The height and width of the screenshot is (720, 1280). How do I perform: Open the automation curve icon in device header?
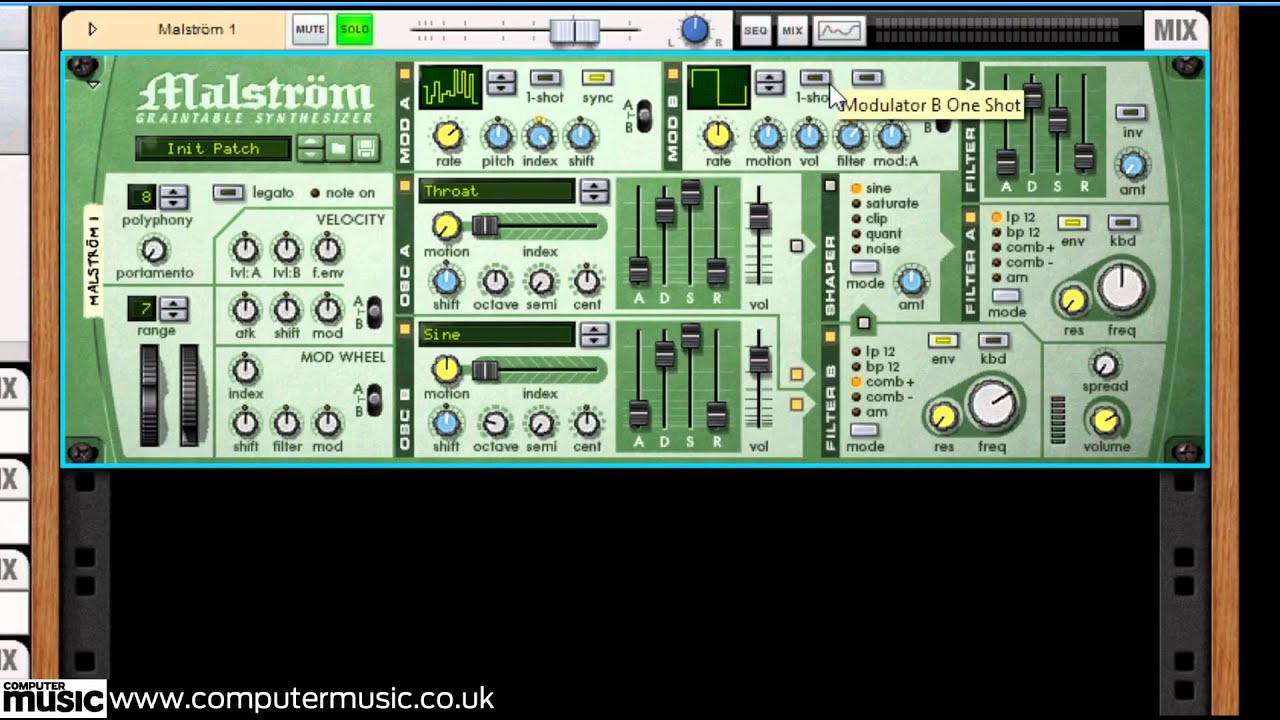[839, 30]
